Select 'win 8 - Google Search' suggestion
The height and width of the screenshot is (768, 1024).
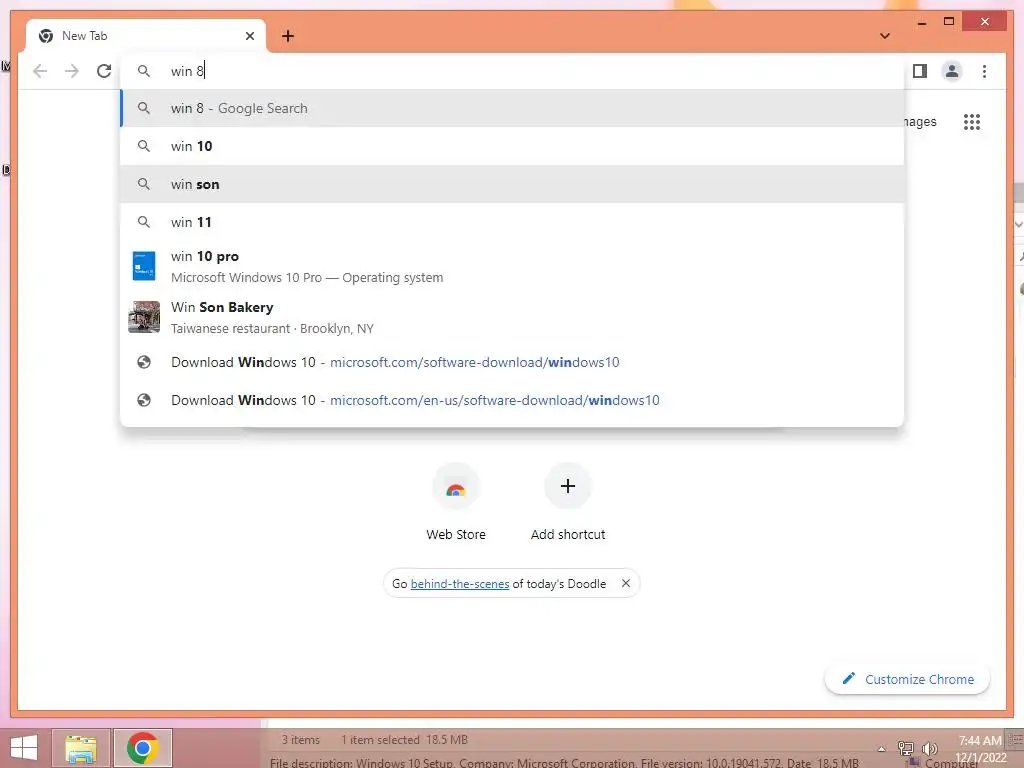tap(513, 108)
